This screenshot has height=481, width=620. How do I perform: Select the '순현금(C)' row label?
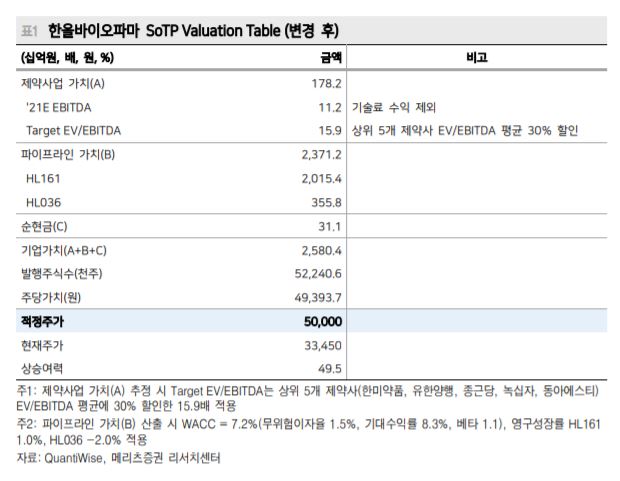coord(45,226)
